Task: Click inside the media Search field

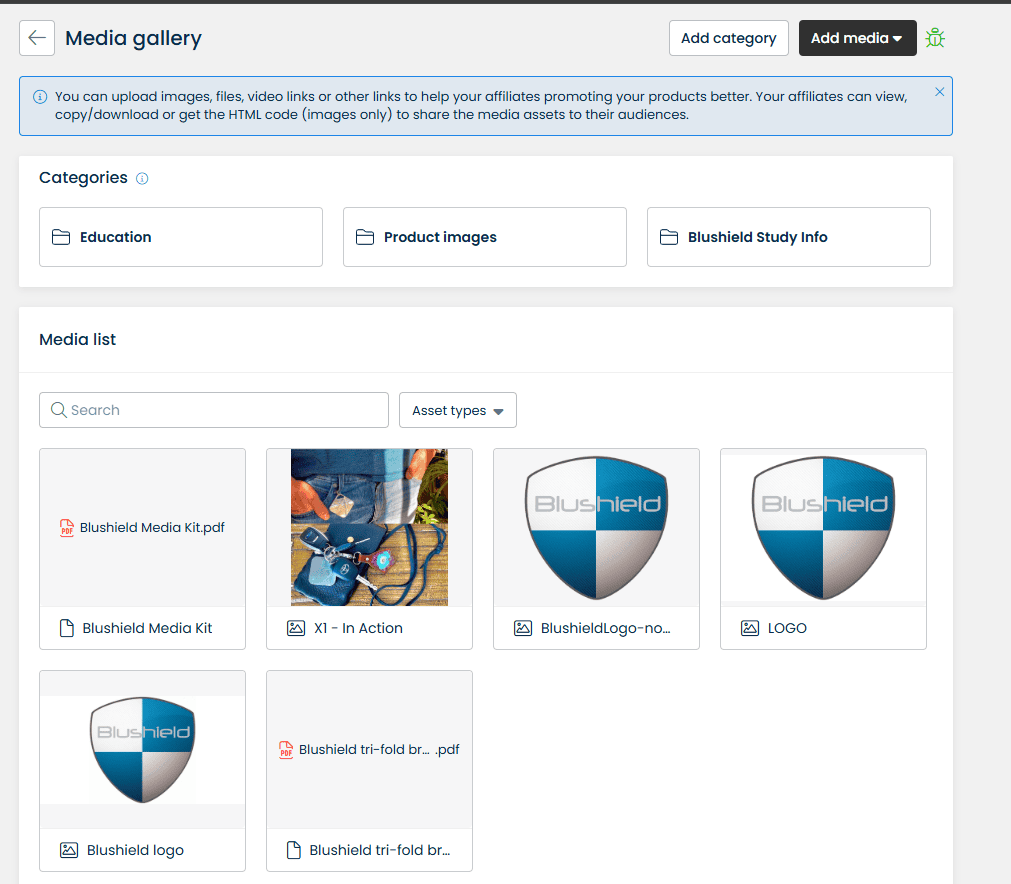Action: [x=214, y=410]
